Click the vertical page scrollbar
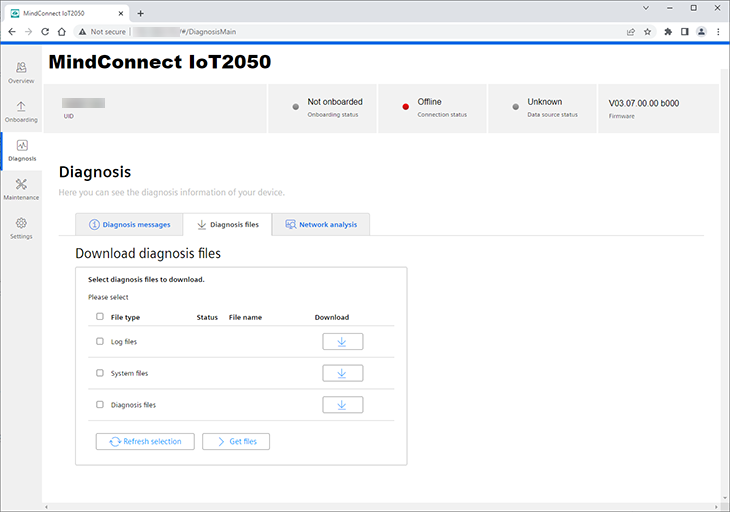The image size is (730, 512). (724, 284)
